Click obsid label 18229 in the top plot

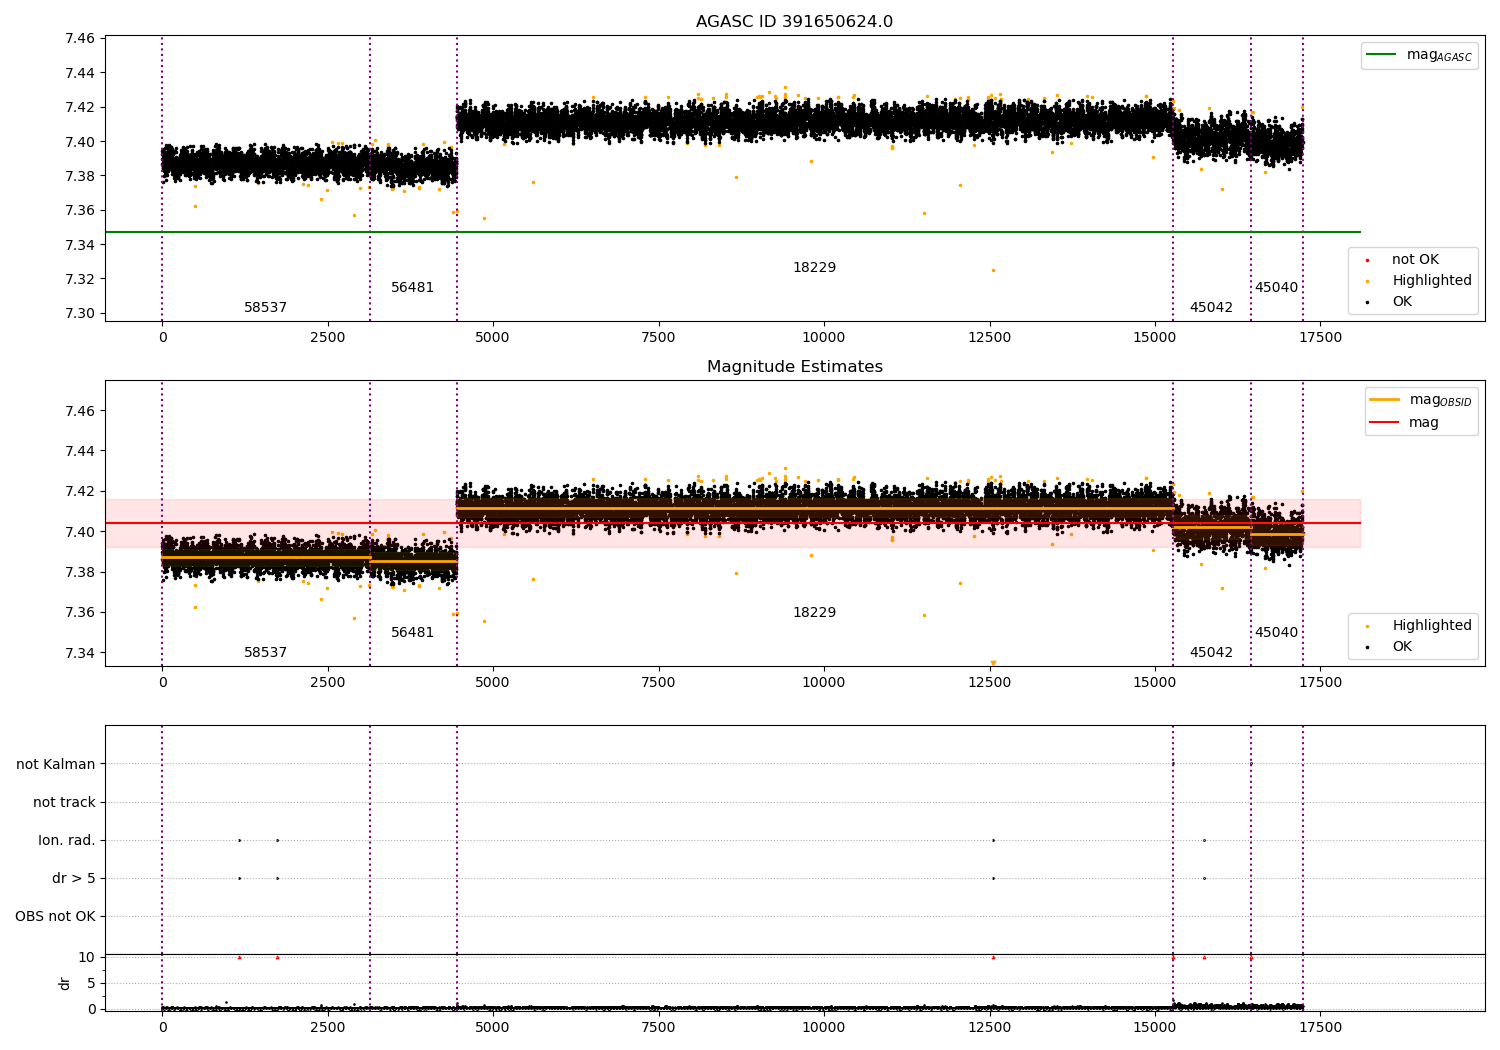tap(814, 268)
